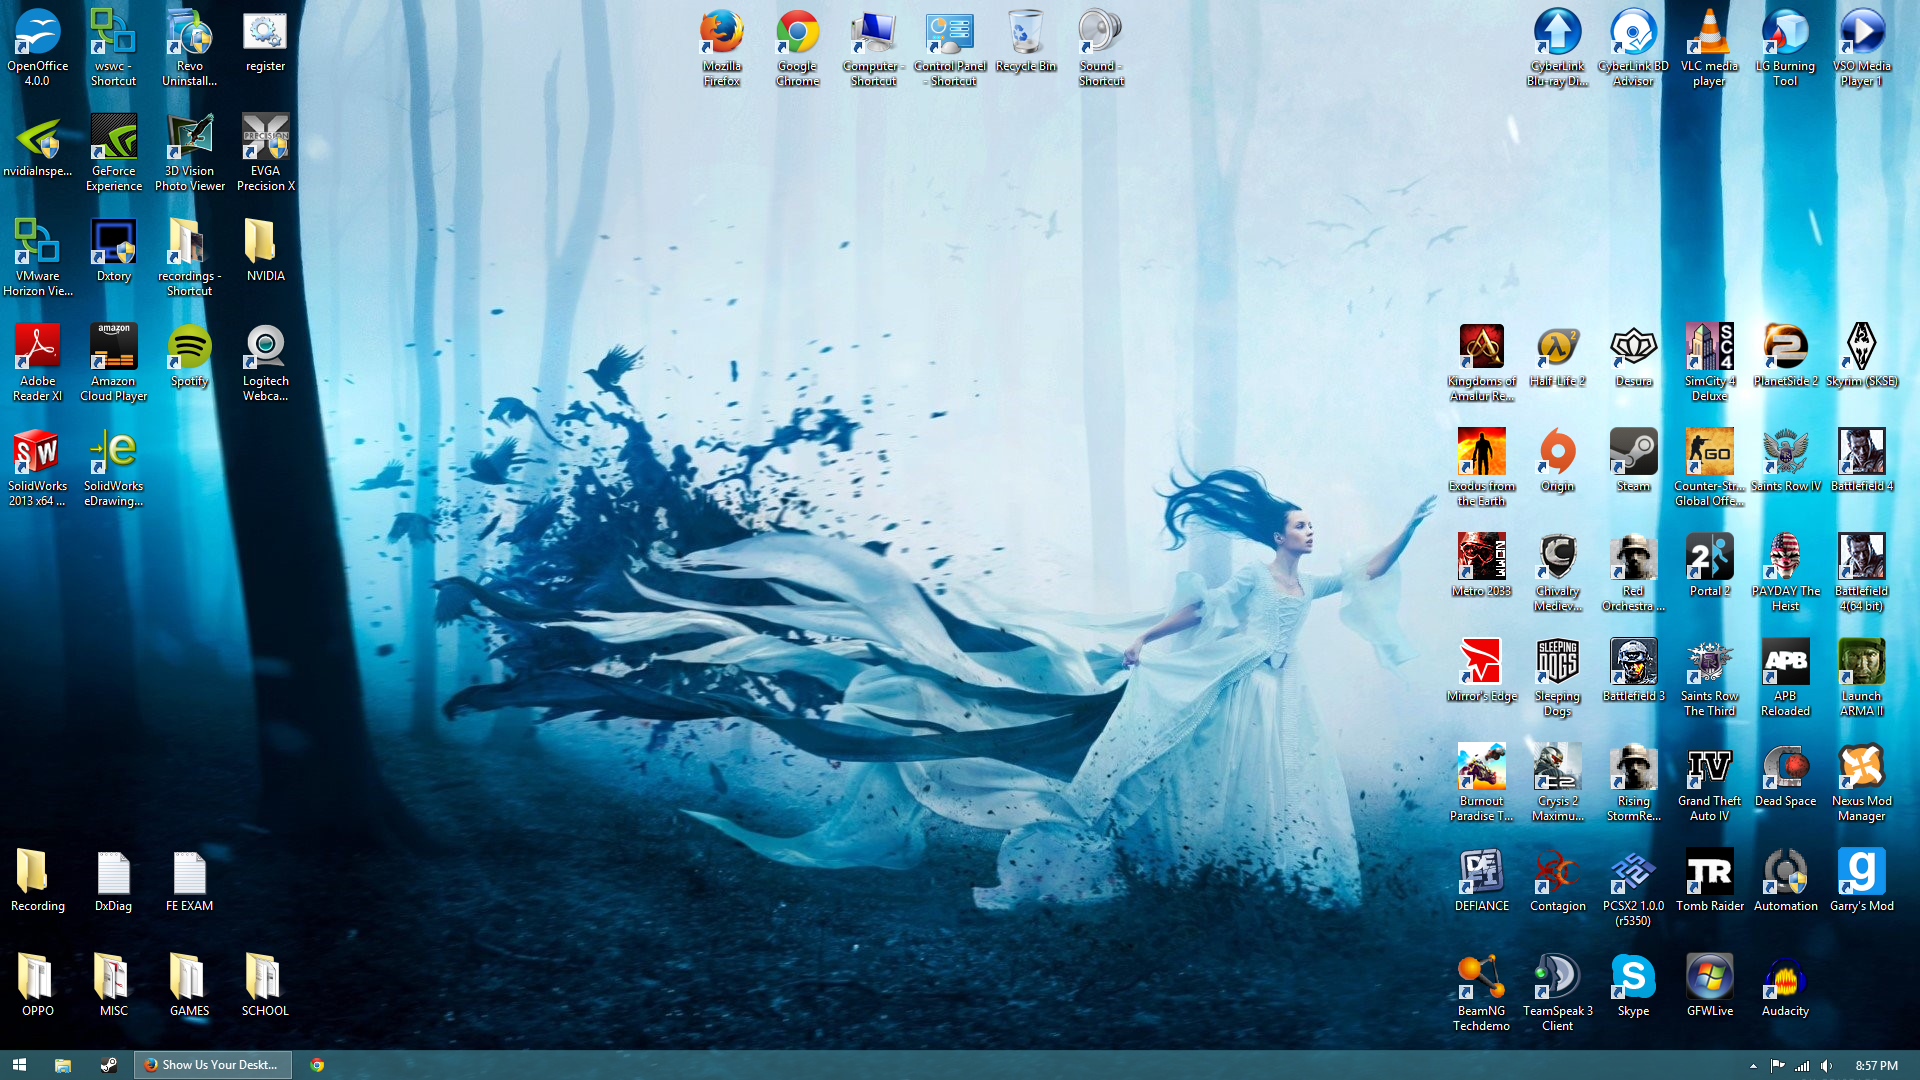
Task: Select the PAYDAY The Heist icon
Action: [x=1786, y=572]
